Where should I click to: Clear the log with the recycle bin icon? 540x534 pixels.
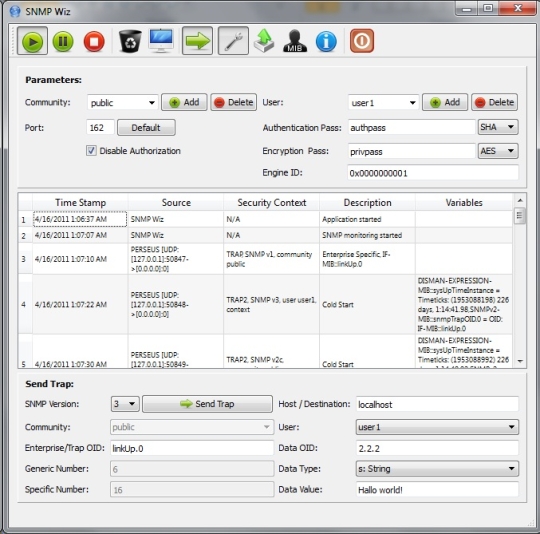(x=130, y=41)
